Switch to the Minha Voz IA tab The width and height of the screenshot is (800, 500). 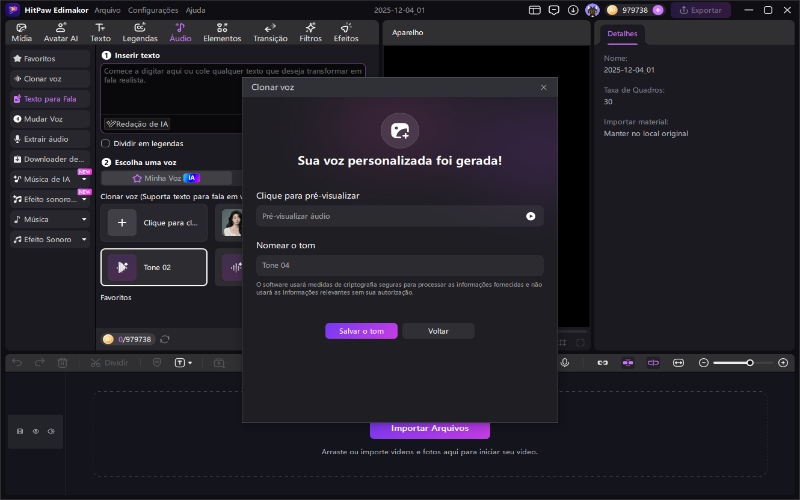166,178
